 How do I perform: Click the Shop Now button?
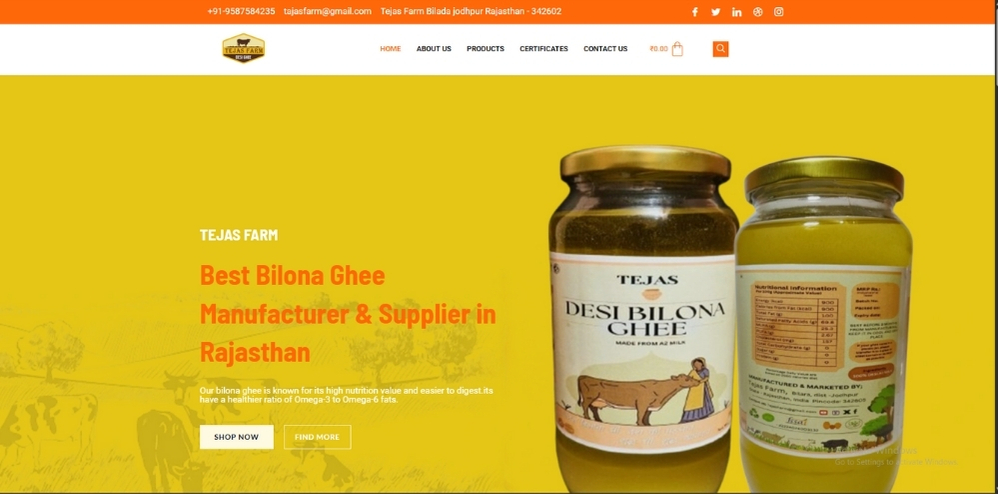tap(237, 437)
